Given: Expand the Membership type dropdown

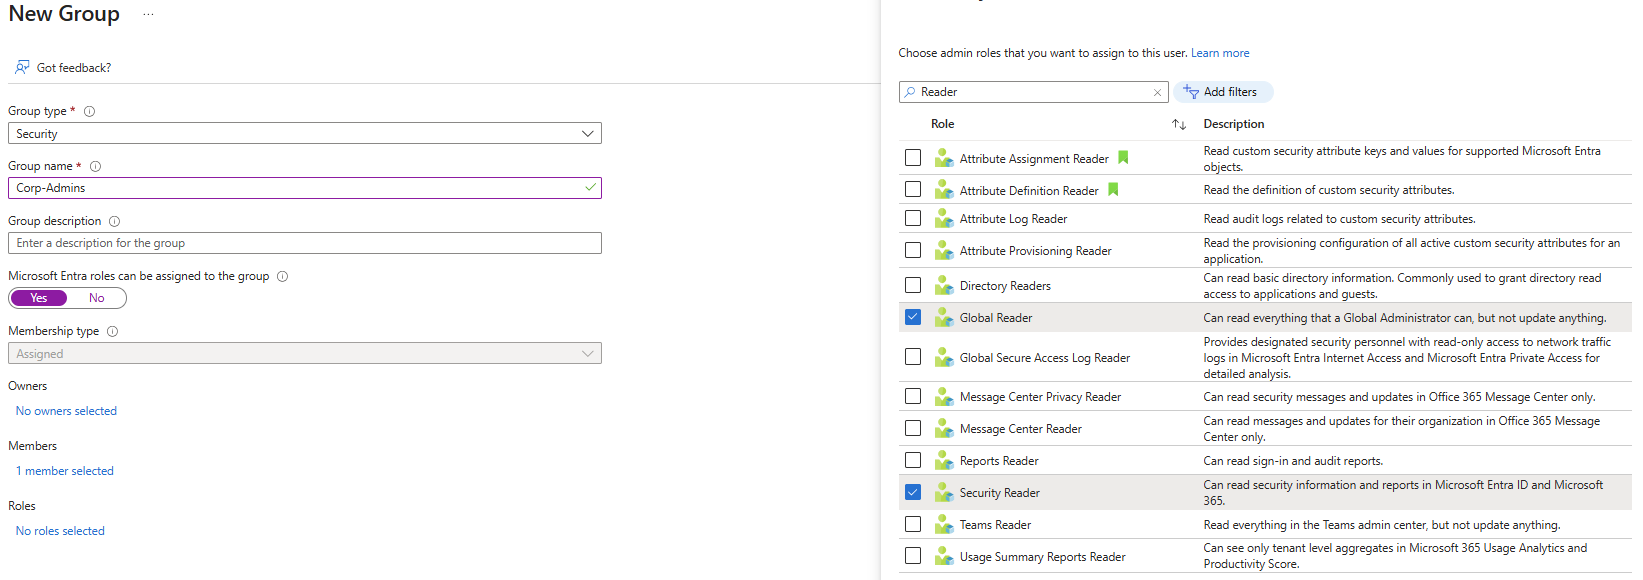Looking at the screenshot, I should pyautogui.click(x=304, y=353).
